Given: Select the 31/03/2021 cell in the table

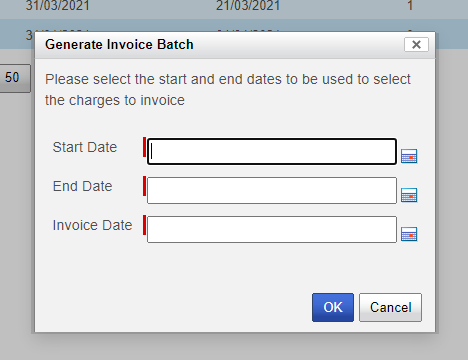Looking at the screenshot, I should click(x=58, y=5).
